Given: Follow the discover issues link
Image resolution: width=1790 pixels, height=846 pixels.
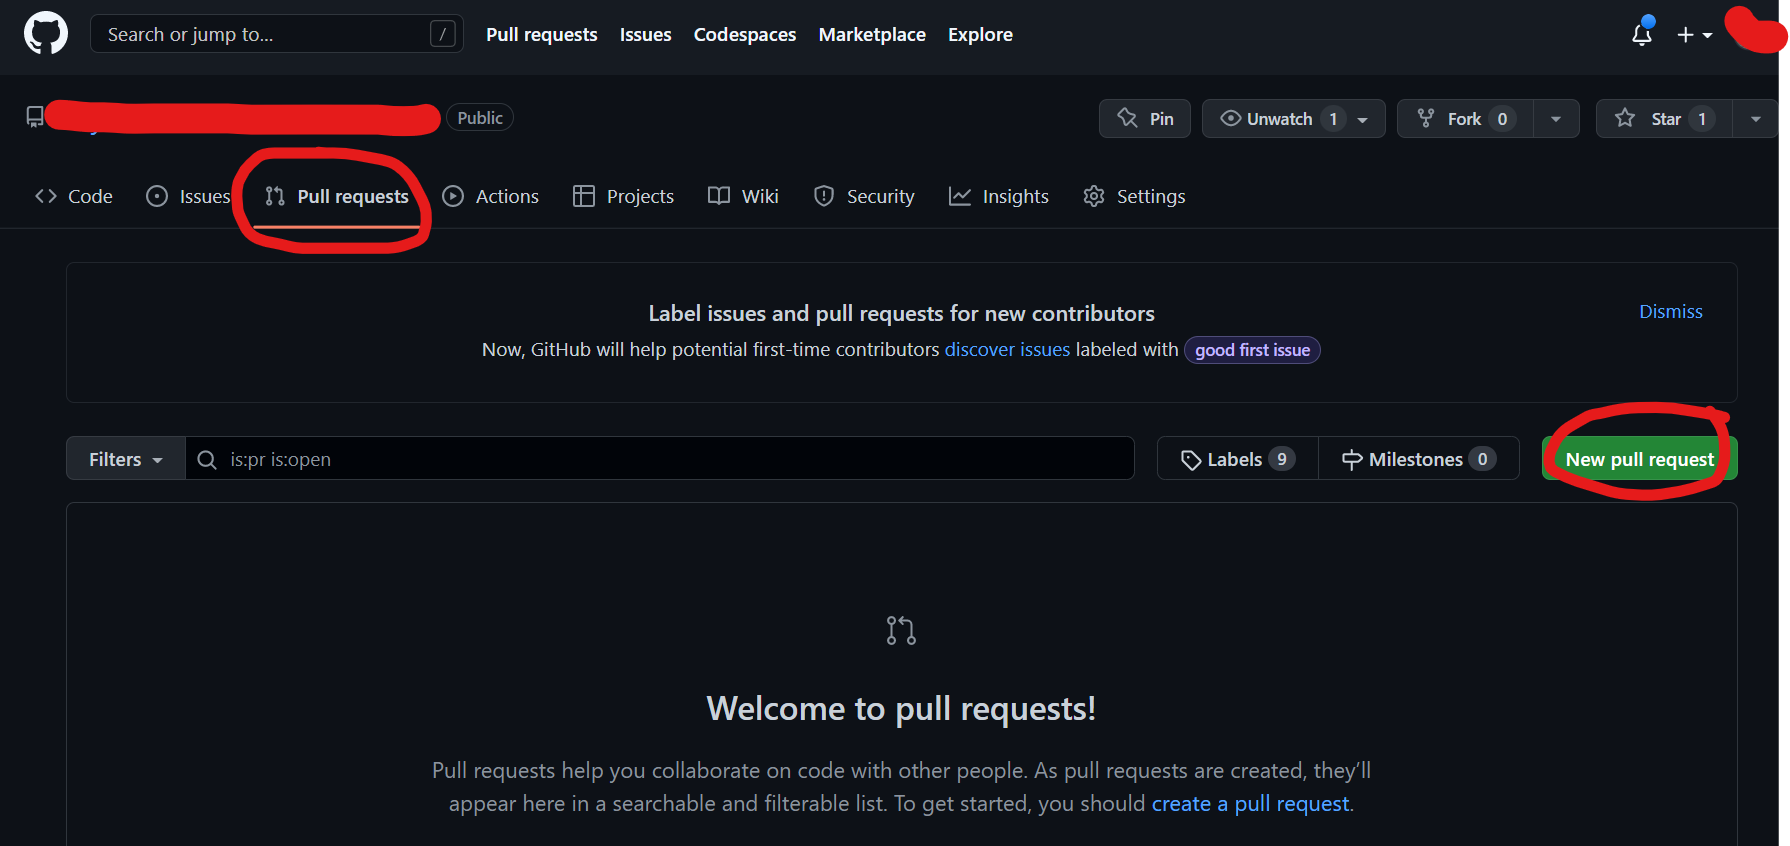Looking at the screenshot, I should (1007, 349).
